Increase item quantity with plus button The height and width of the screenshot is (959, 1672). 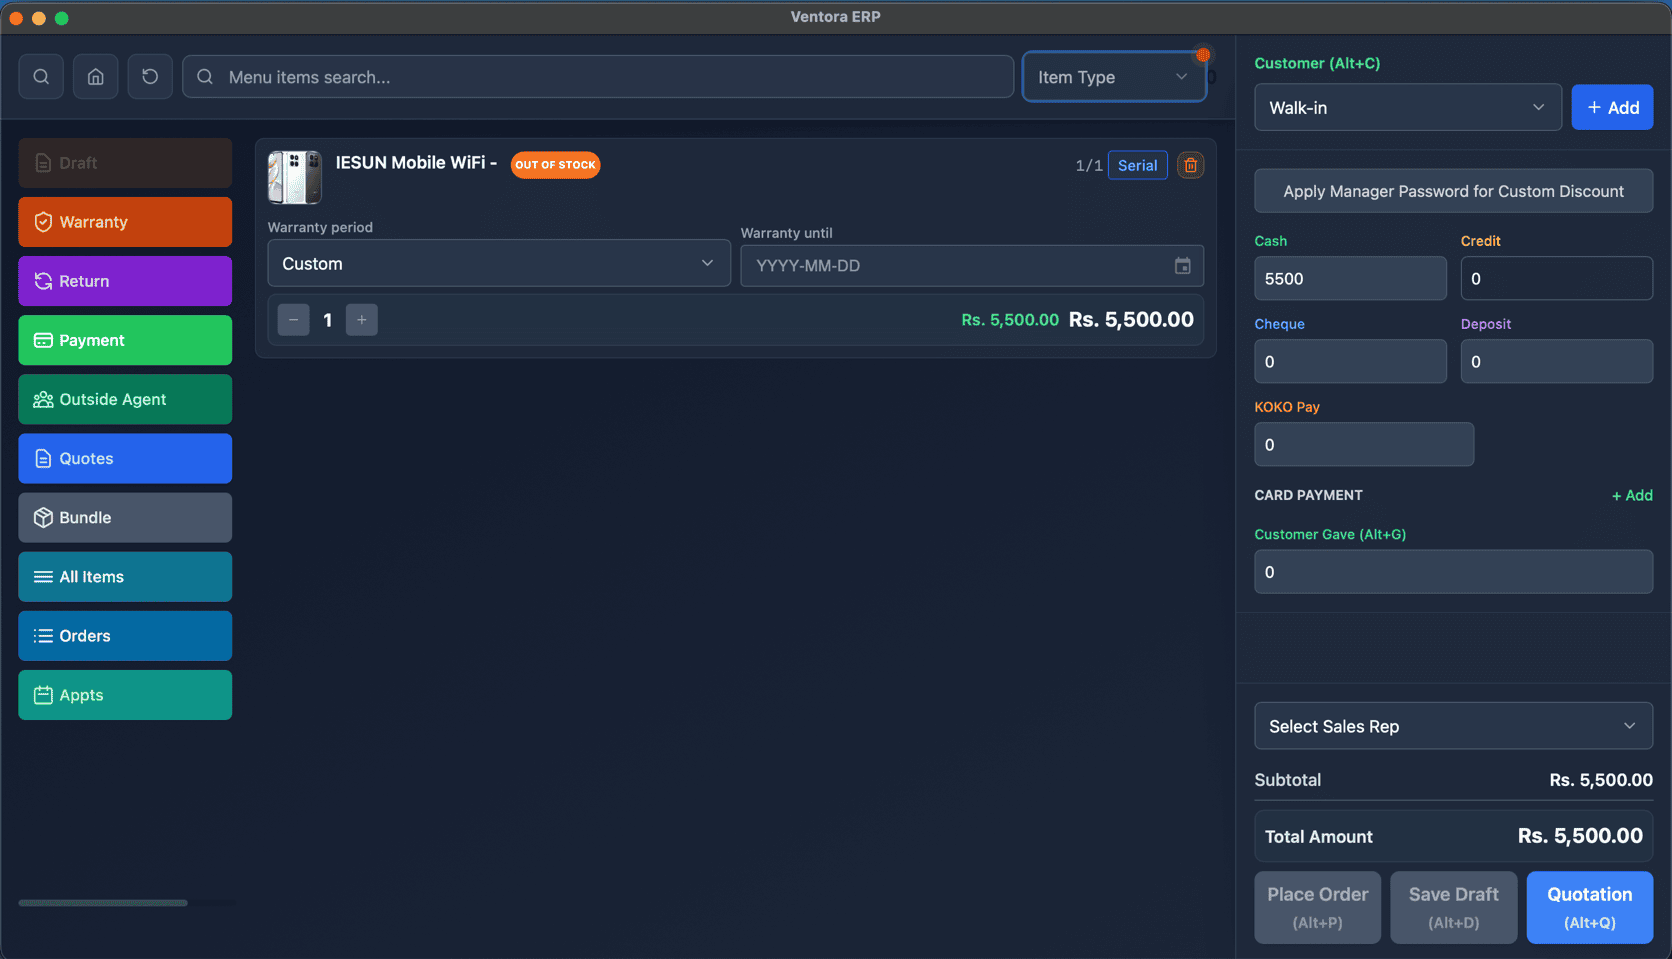click(x=361, y=320)
